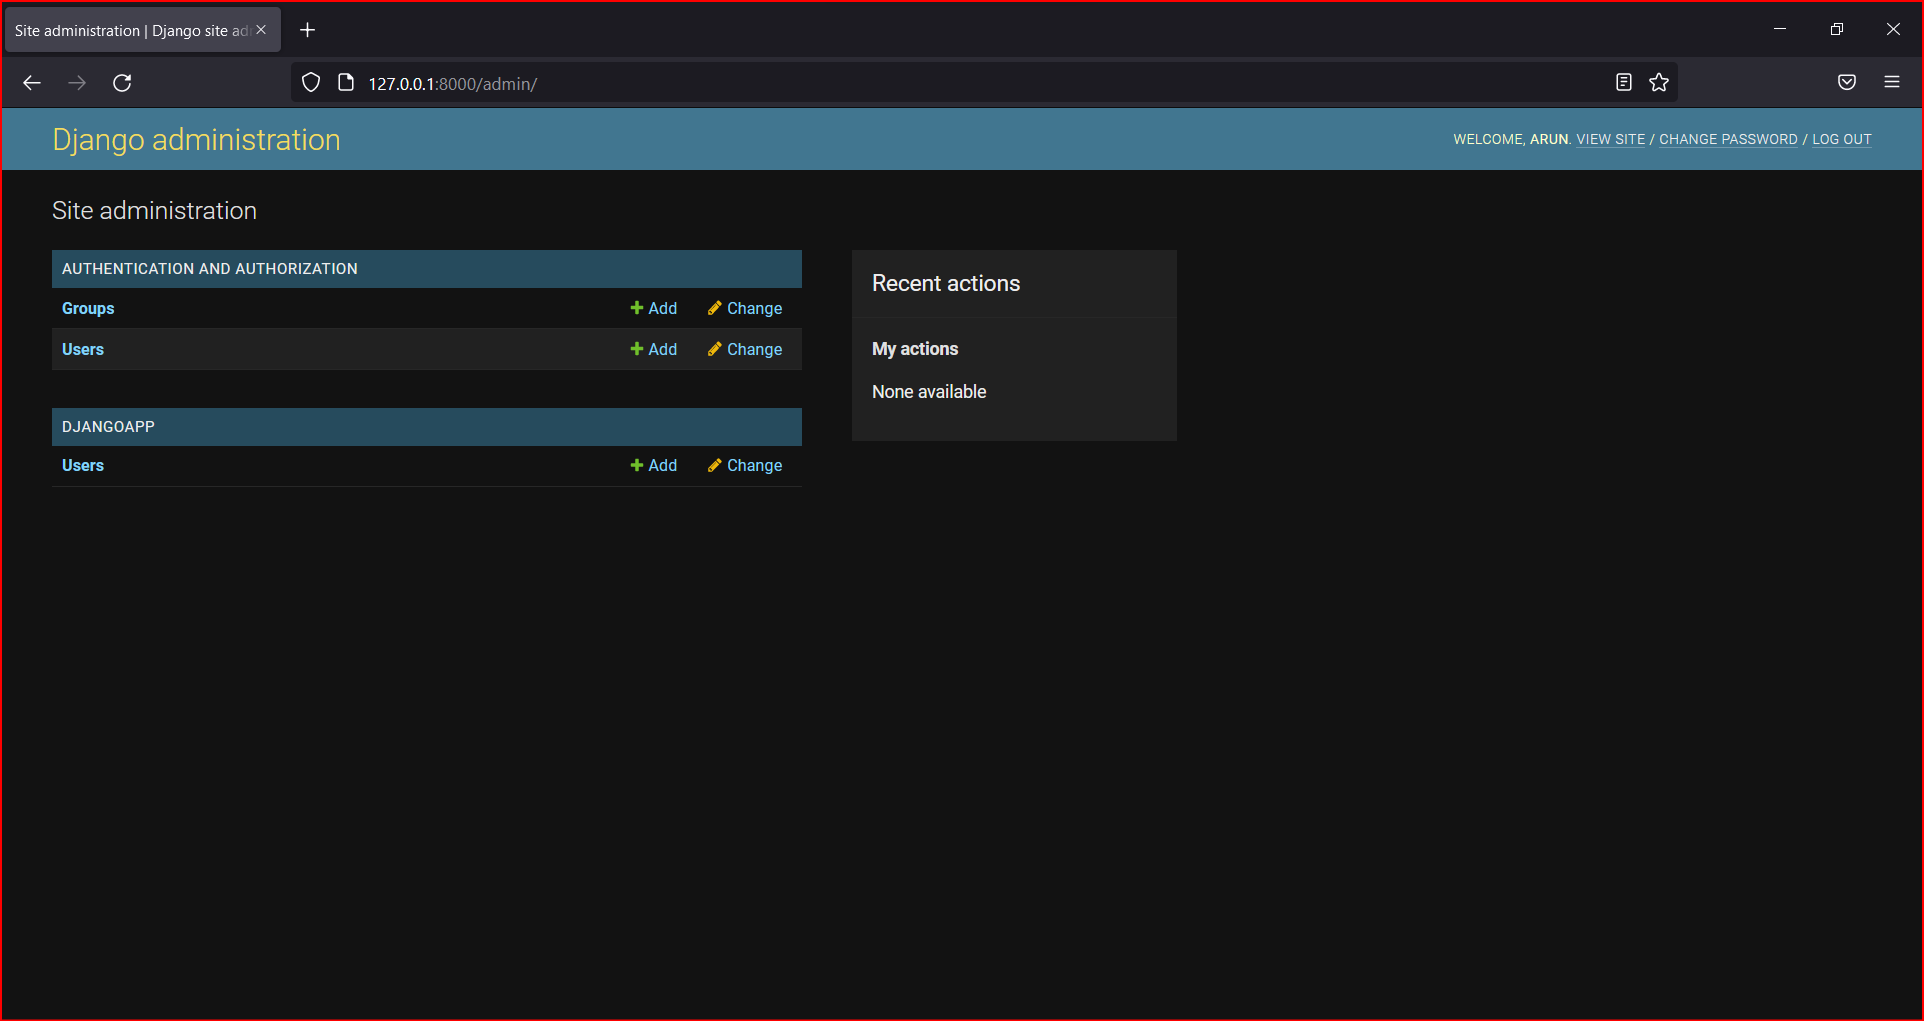Open Users under Authentication and Authorization
Image resolution: width=1924 pixels, height=1021 pixels.
(83, 350)
